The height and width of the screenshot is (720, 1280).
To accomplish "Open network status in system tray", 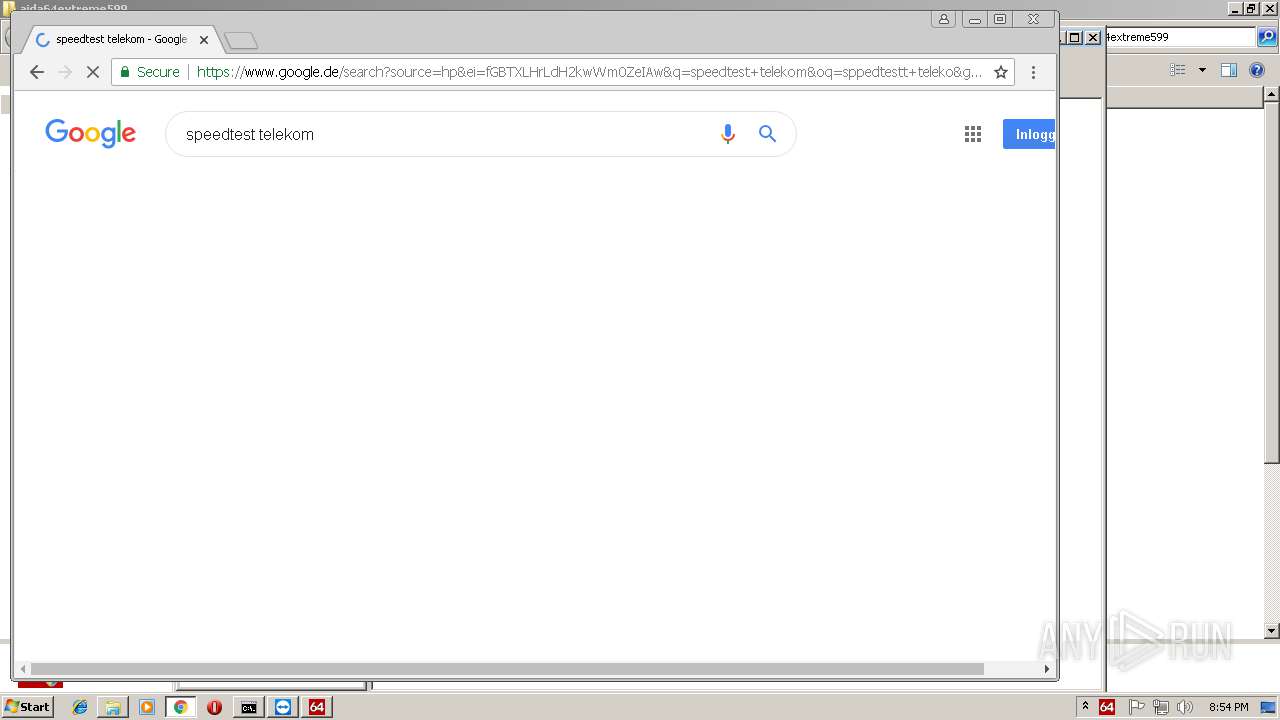I will coord(1160,707).
